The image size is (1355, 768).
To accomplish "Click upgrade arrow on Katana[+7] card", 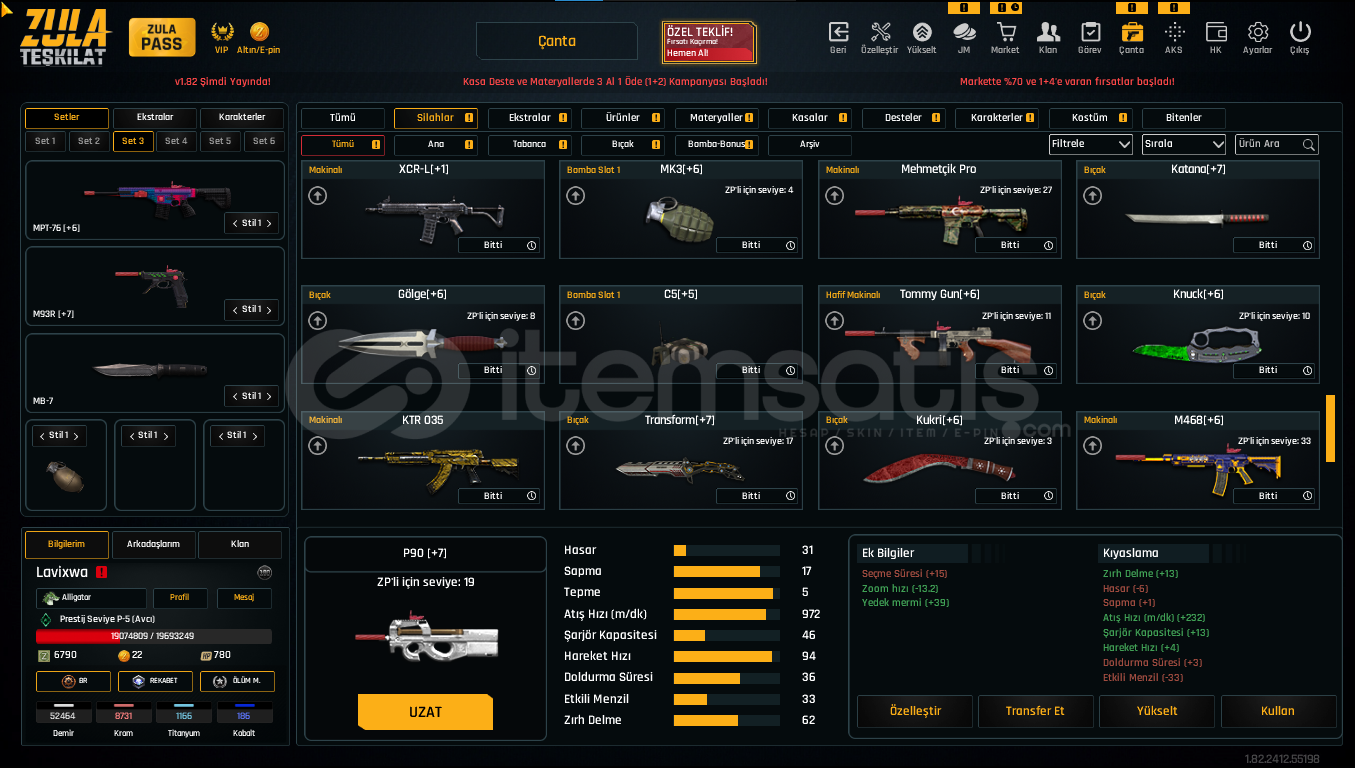I will tap(1092, 196).
